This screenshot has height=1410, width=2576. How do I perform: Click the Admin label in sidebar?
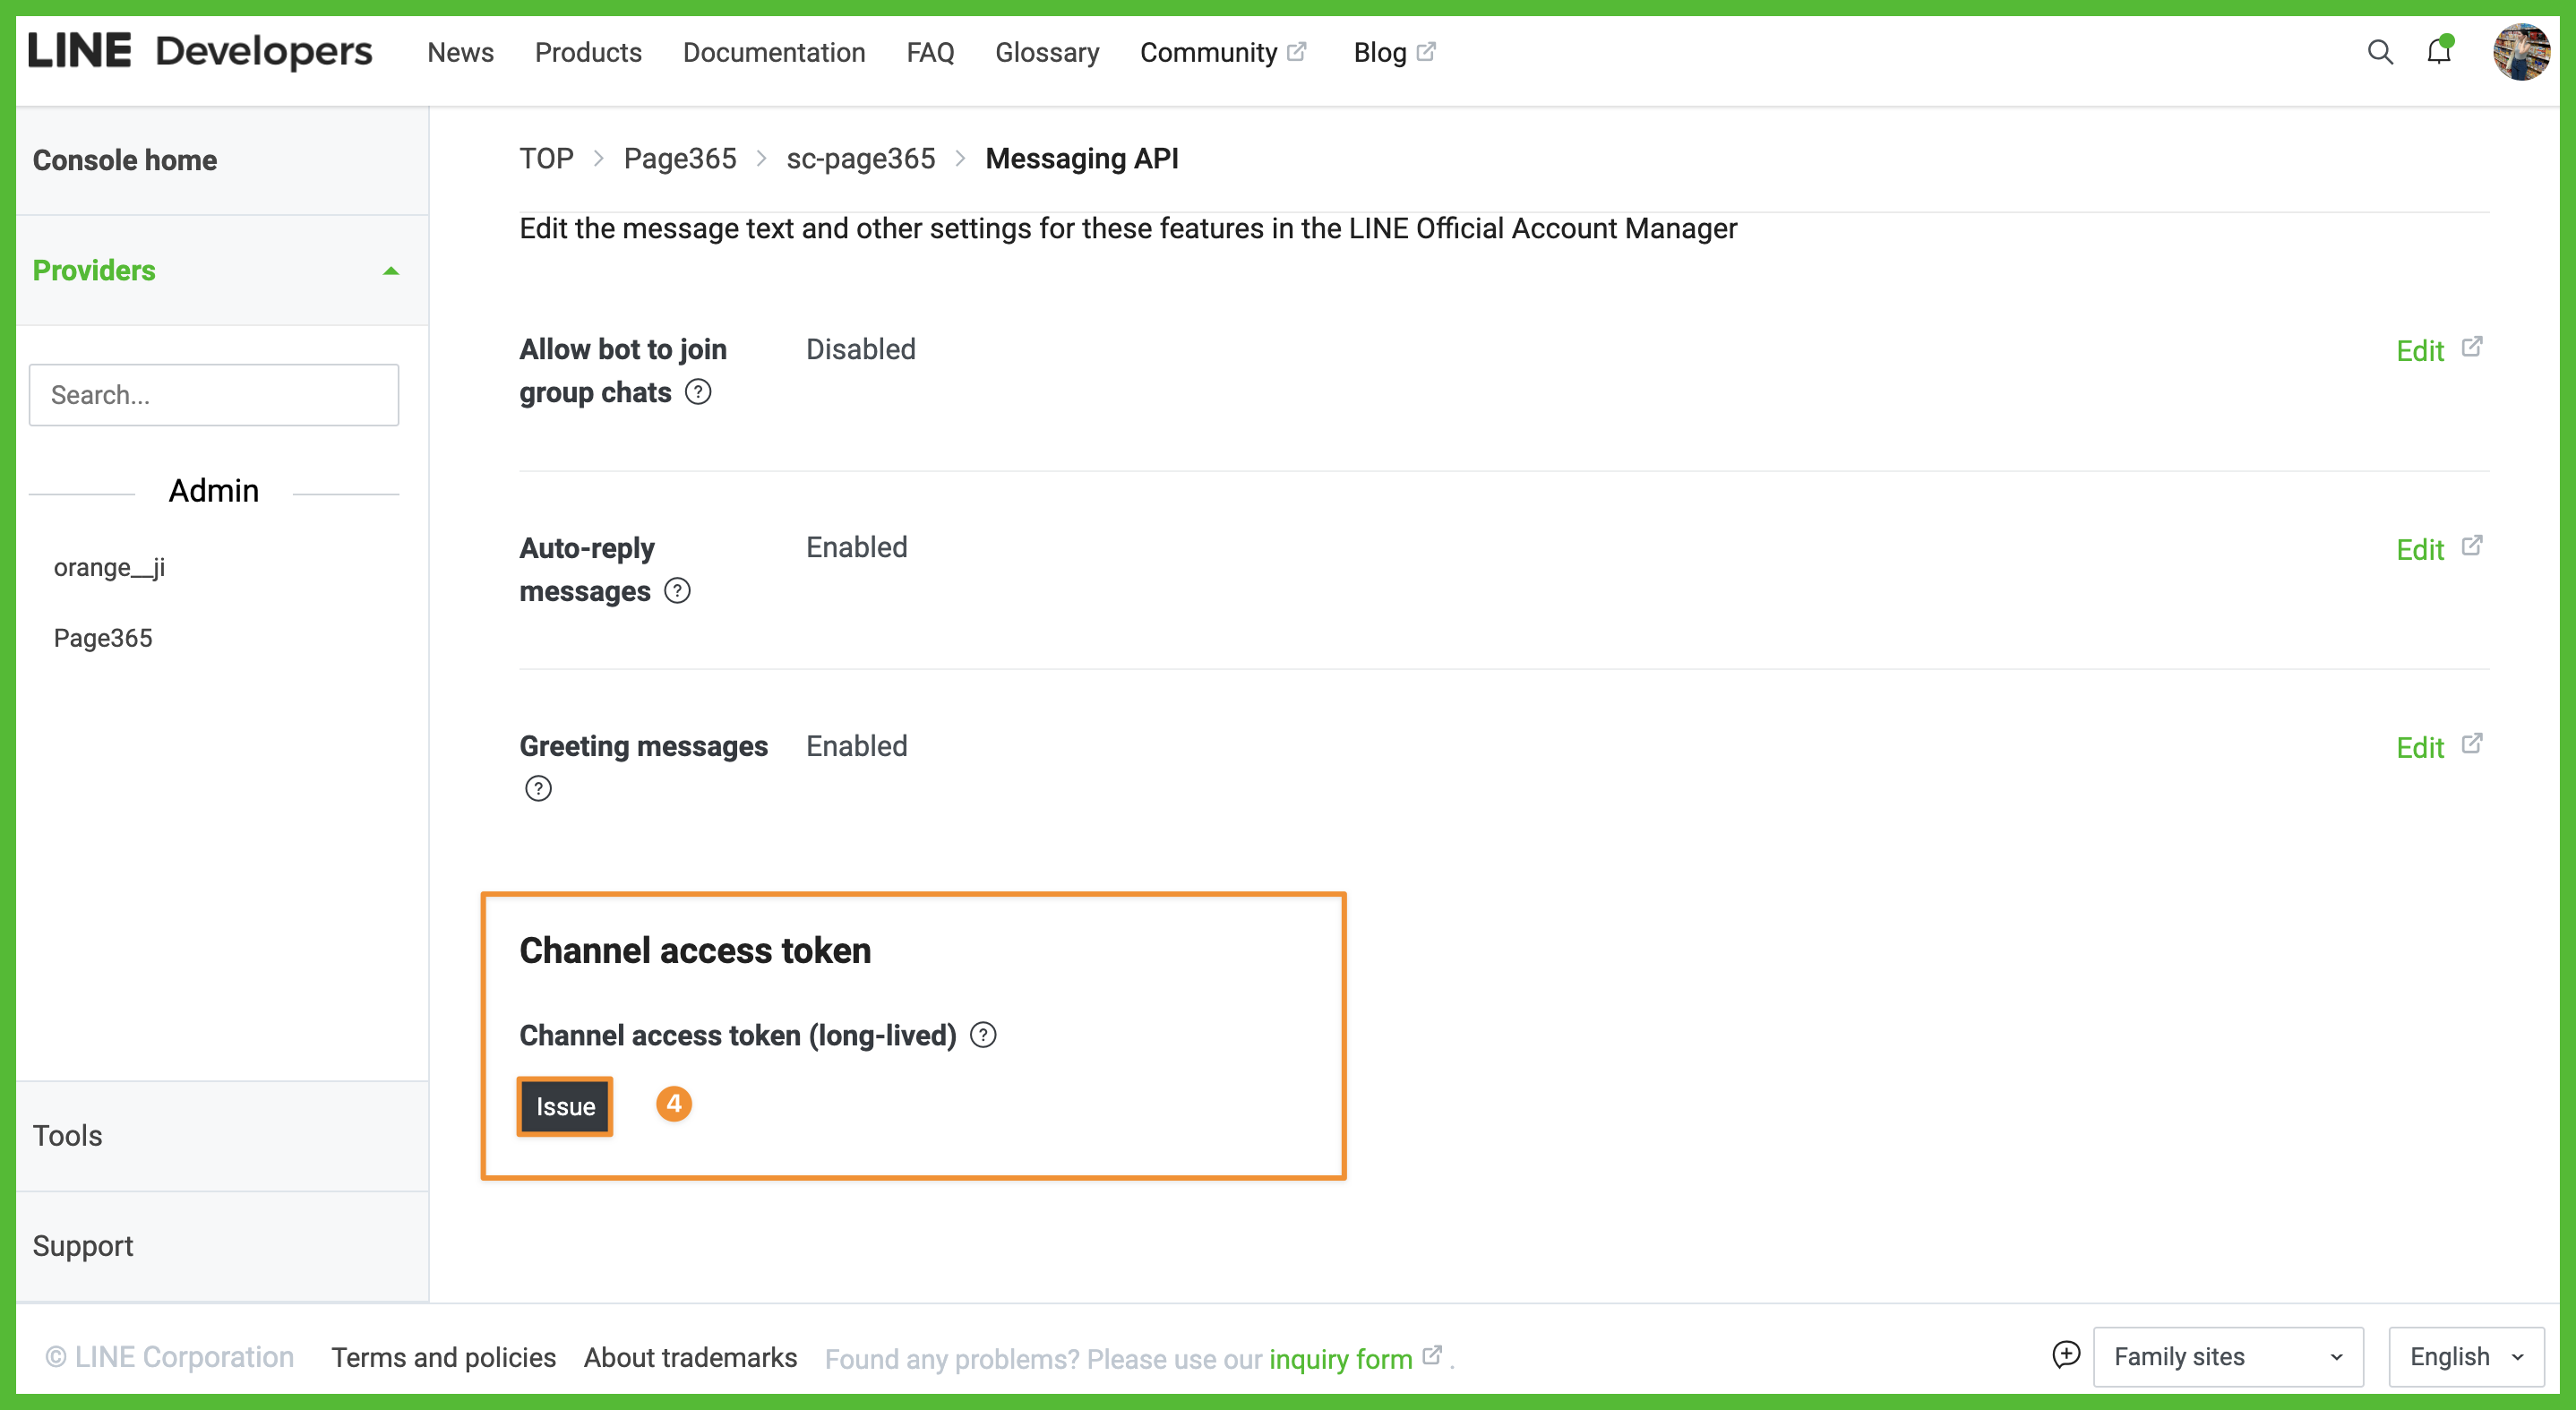214,491
